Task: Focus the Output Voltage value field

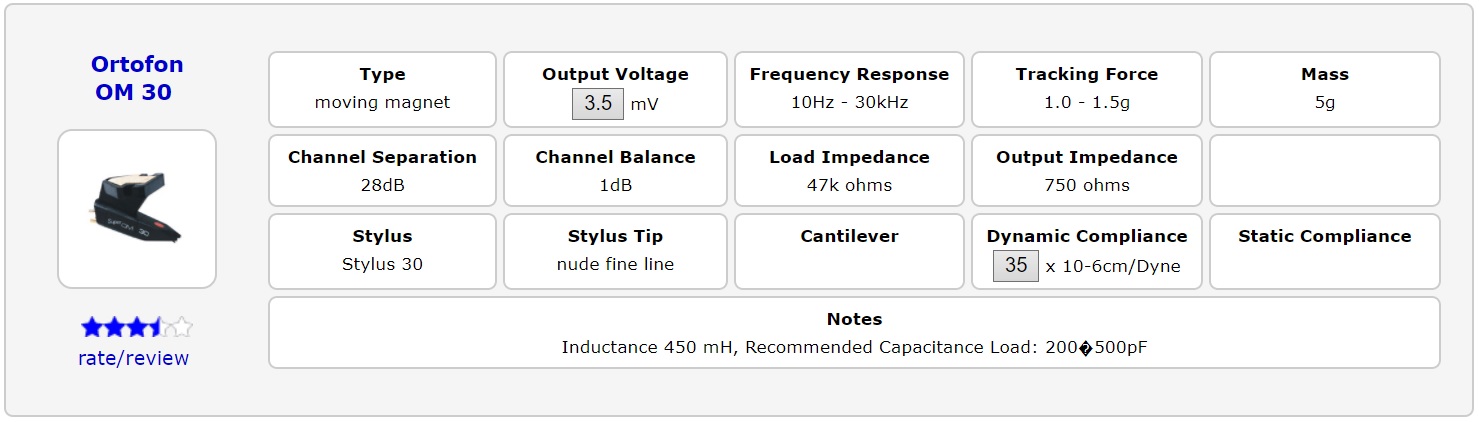Action: click(598, 103)
